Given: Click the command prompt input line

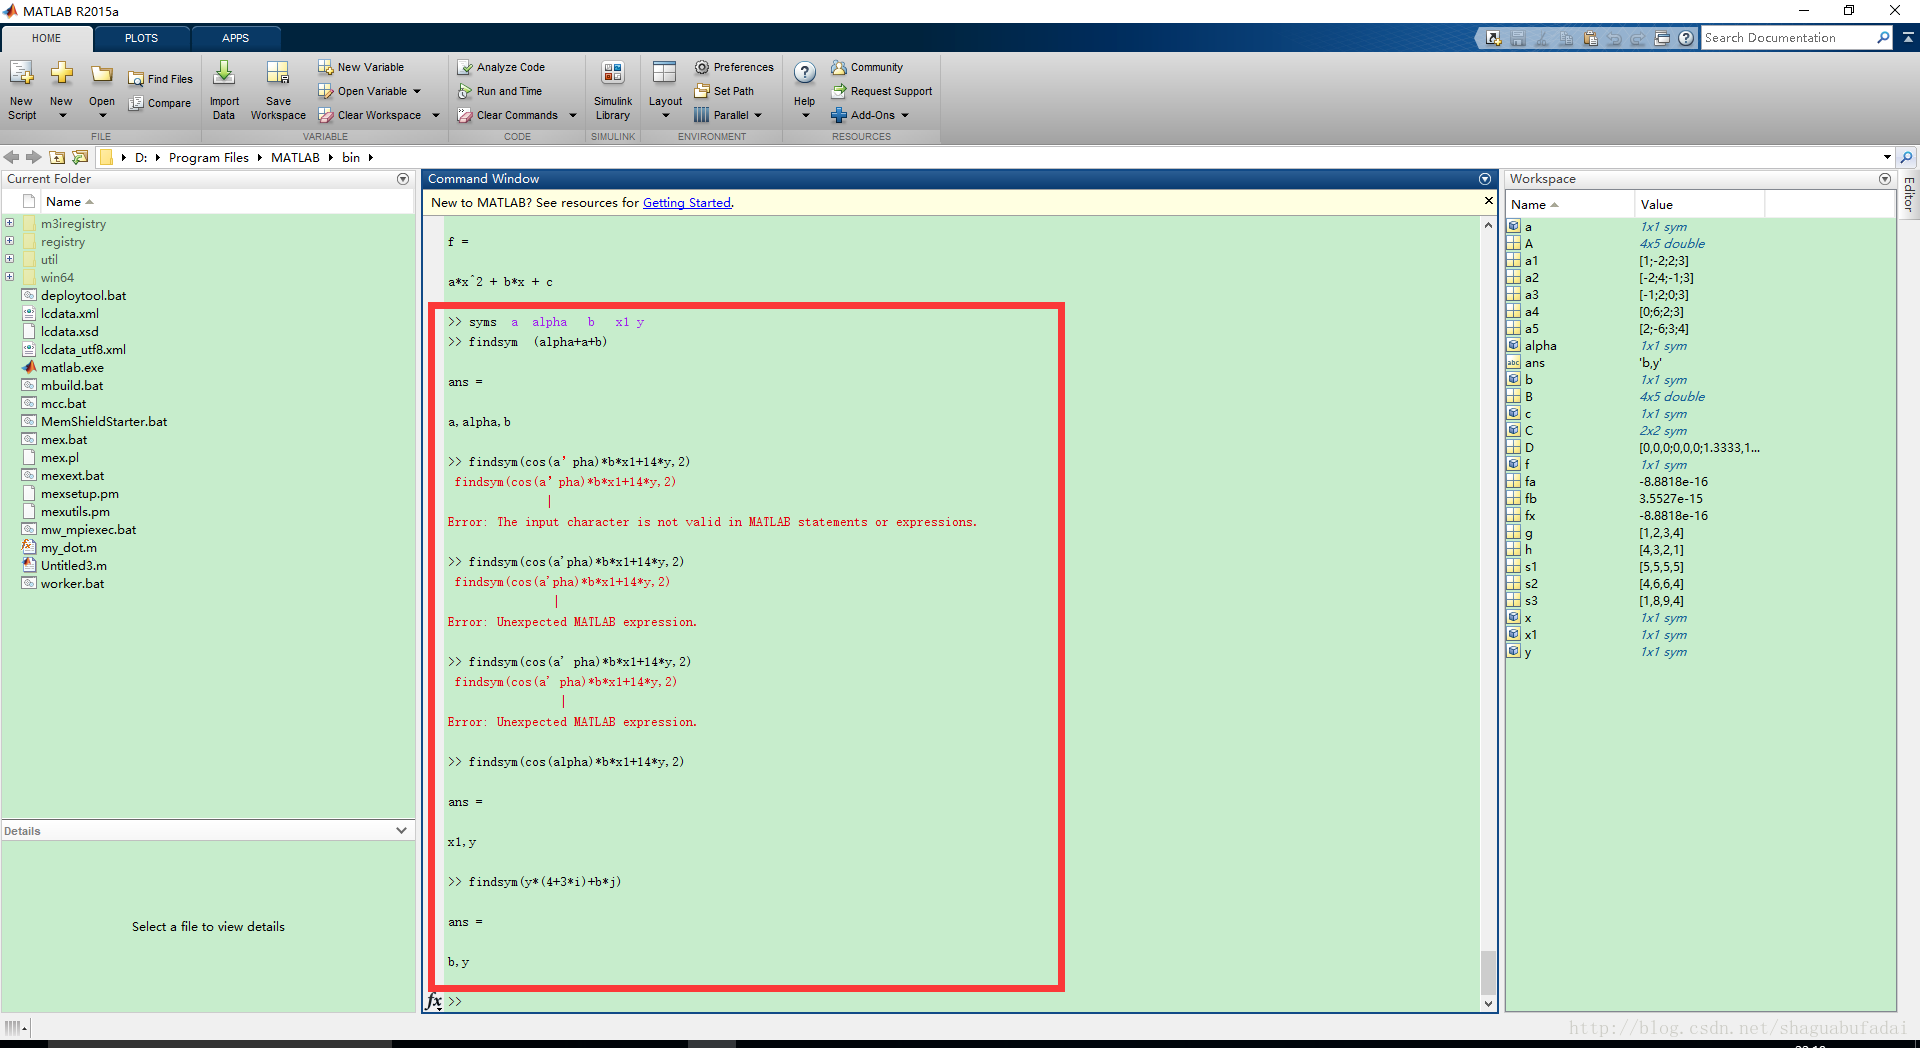Looking at the screenshot, I should 960,1001.
